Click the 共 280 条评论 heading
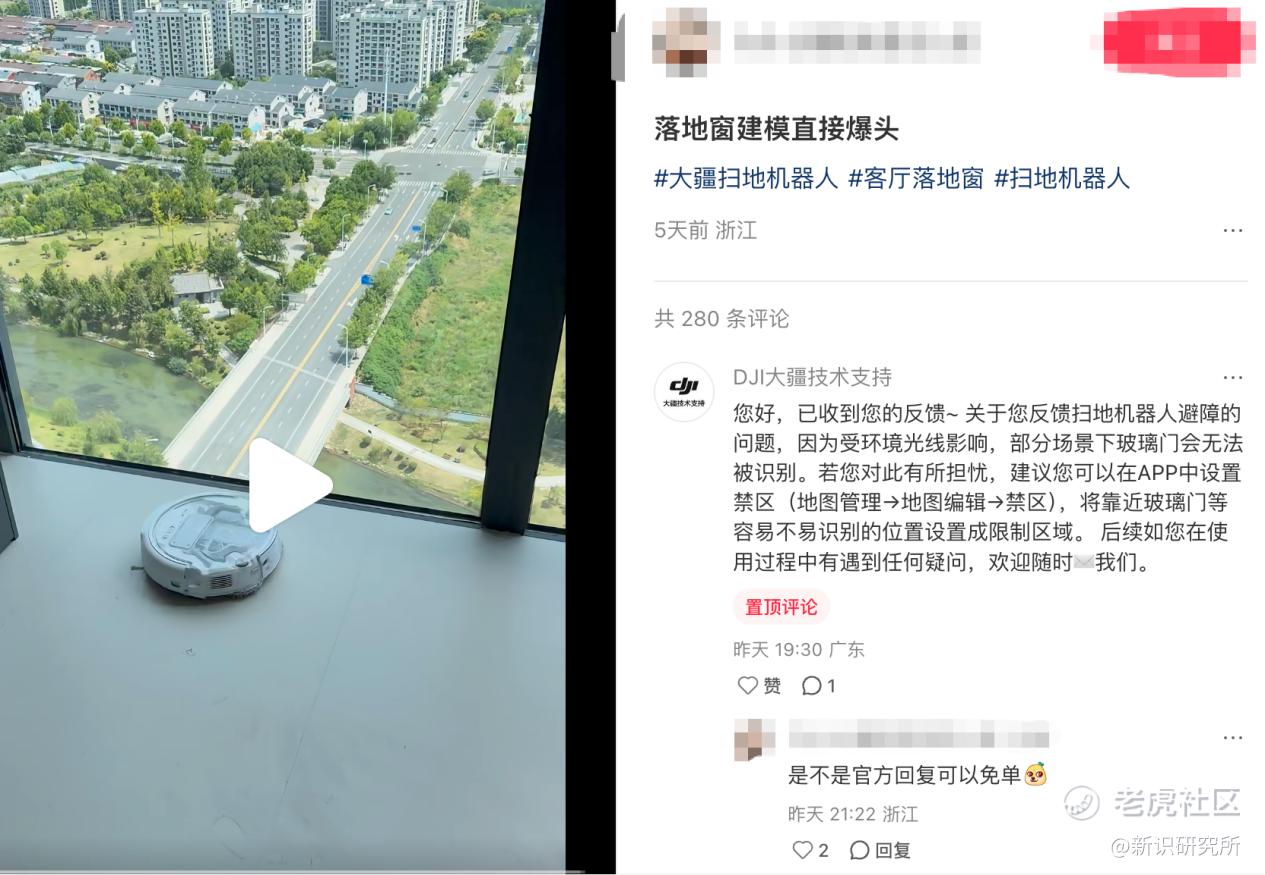Image resolution: width=1265 pixels, height=875 pixels. [x=722, y=319]
